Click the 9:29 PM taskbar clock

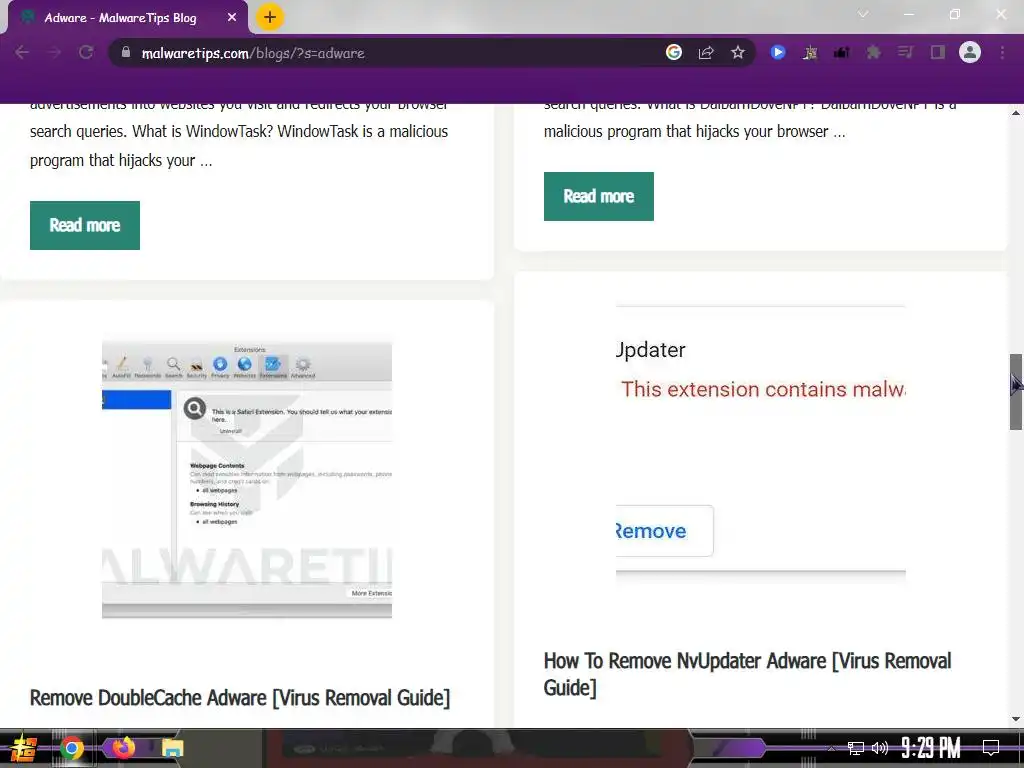pos(931,748)
